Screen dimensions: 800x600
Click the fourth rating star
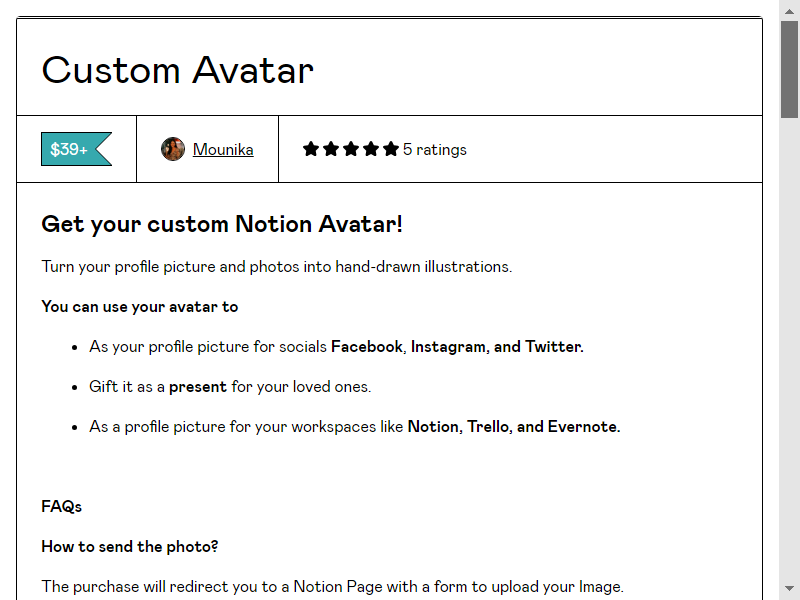[x=370, y=149]
